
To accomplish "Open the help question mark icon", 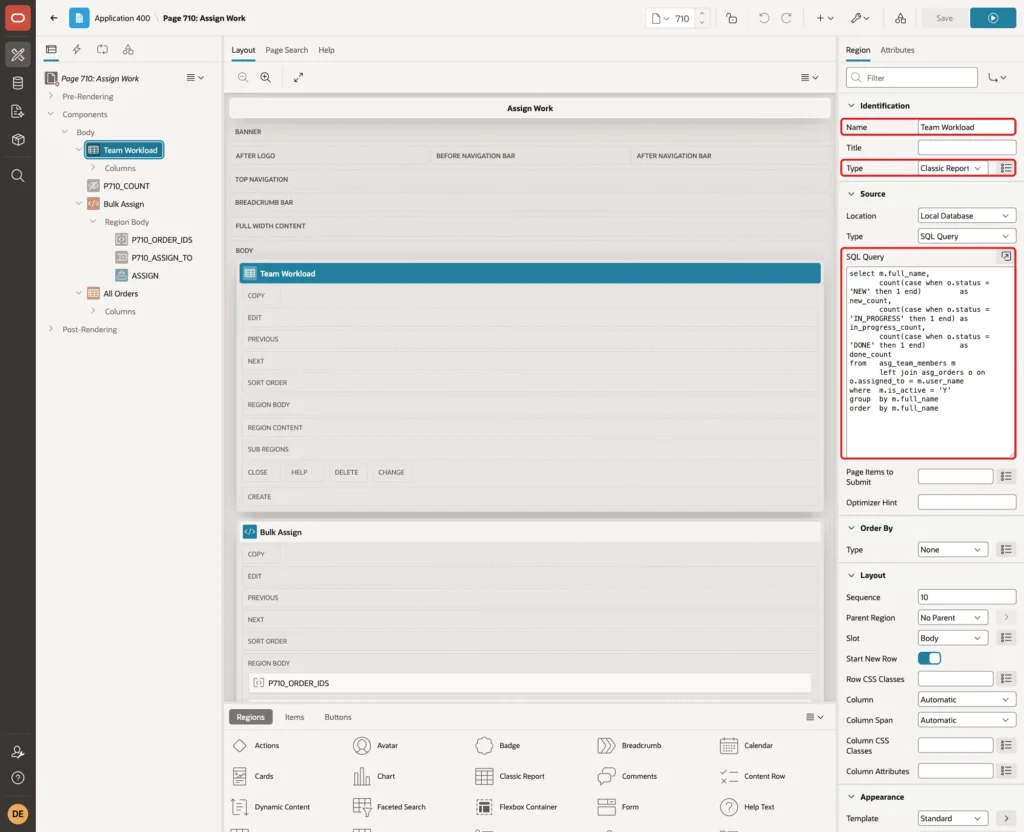I will pyautogui.click(x=18, y=778).
